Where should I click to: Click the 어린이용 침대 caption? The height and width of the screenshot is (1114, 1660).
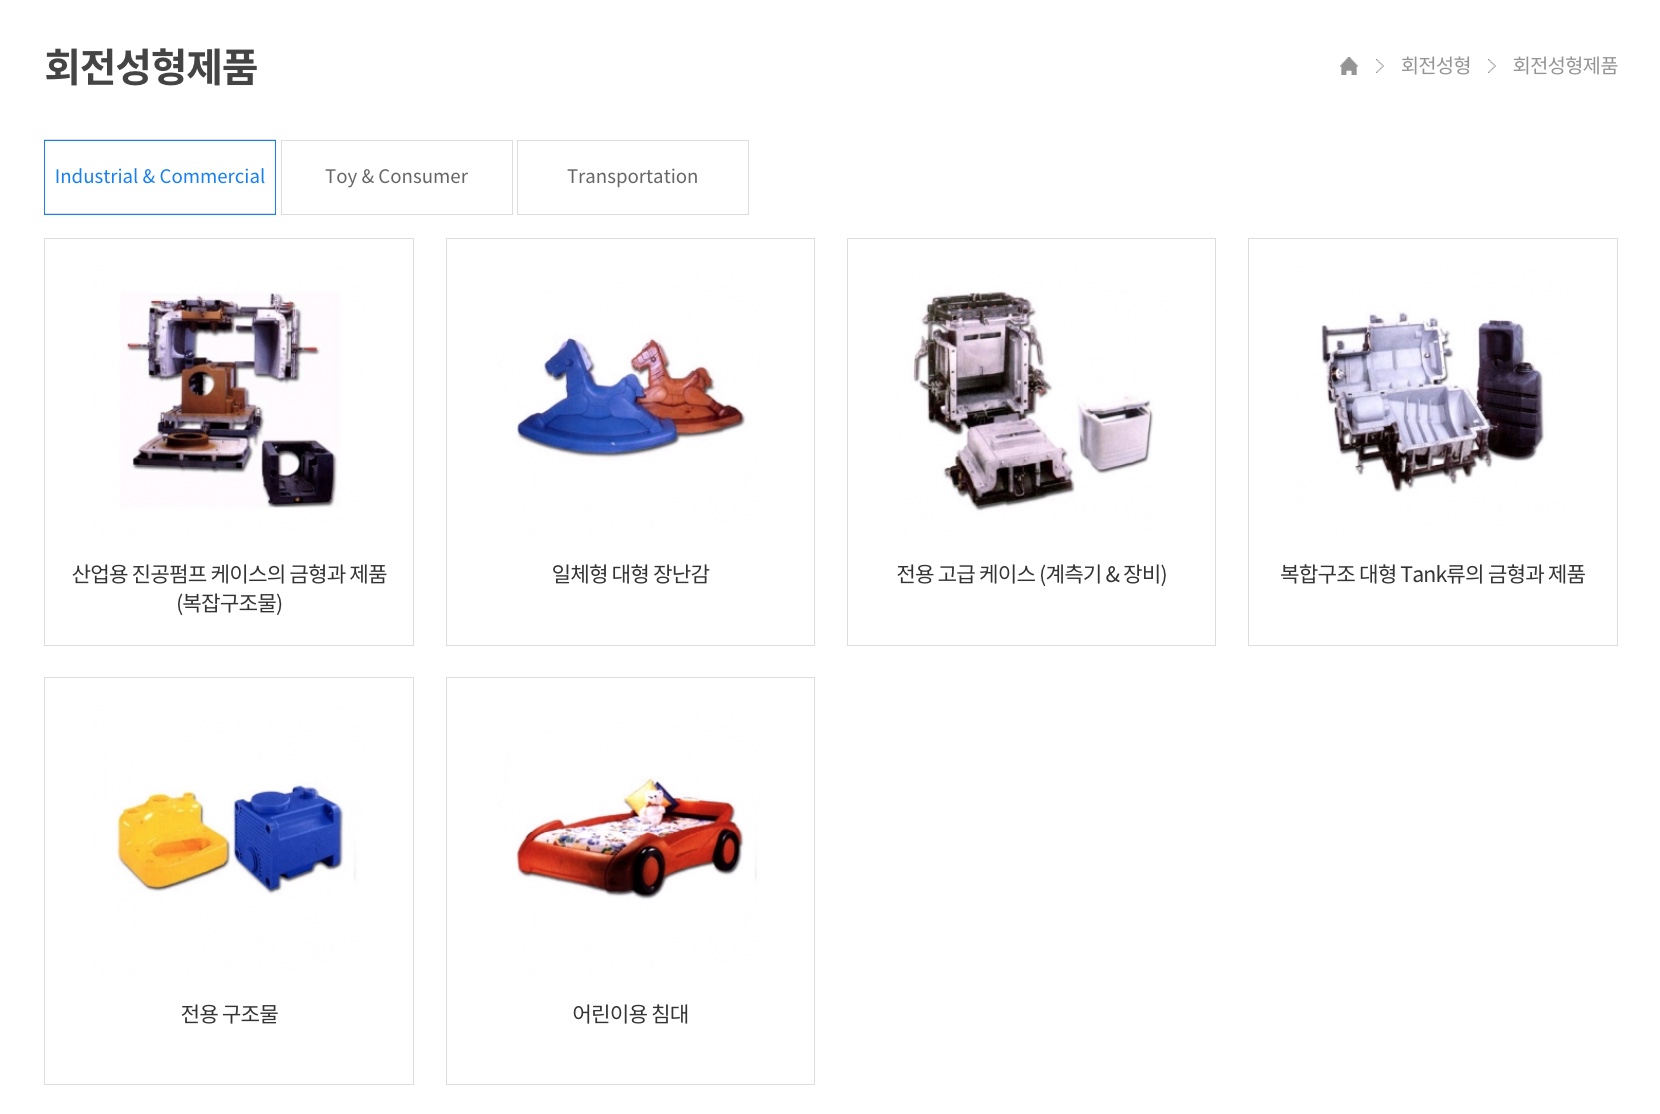tap(630, 1014)
